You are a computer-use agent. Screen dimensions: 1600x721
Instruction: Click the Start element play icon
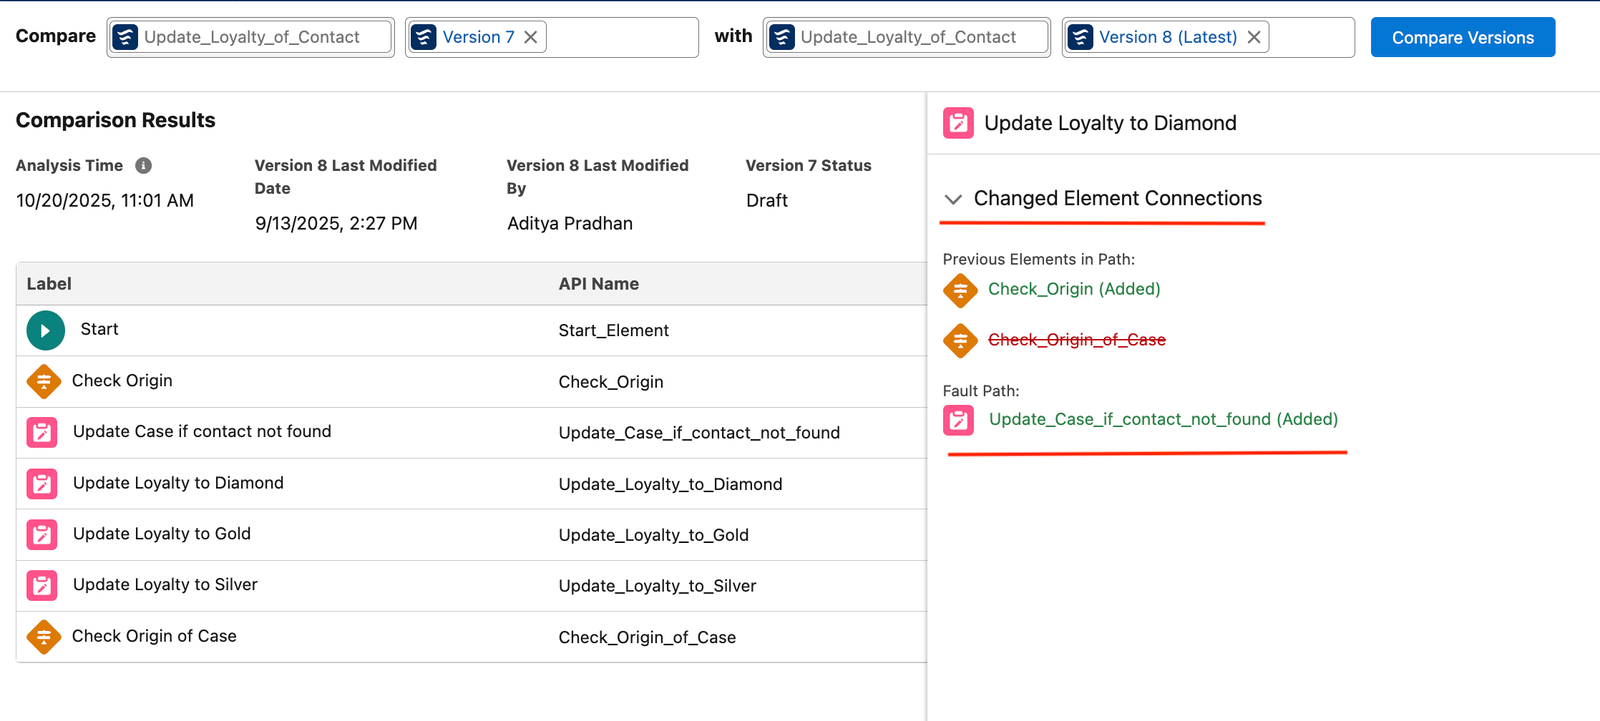coord(45,330)
